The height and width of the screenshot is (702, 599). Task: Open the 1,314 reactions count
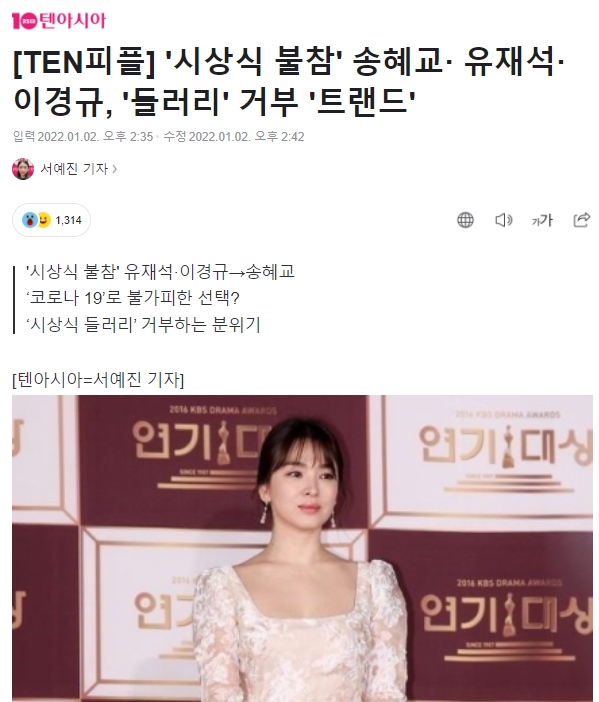(68, 220)
